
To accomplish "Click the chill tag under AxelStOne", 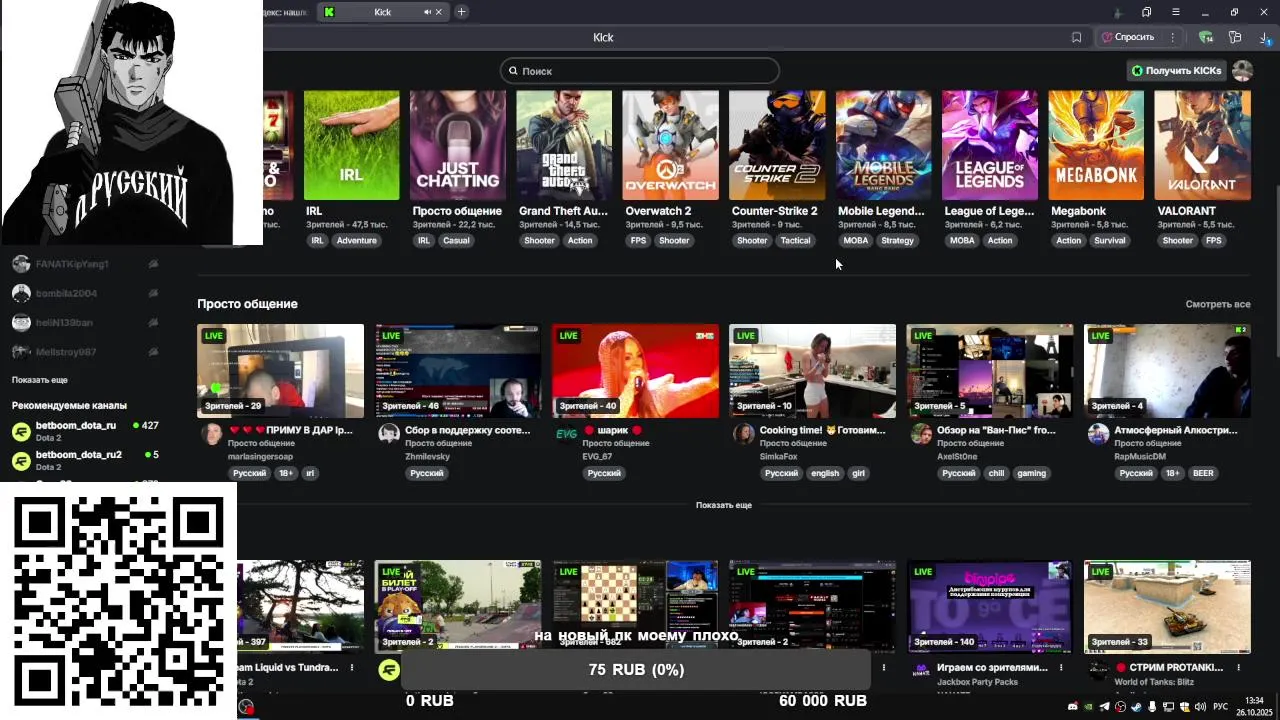I will tap(995, 473).
